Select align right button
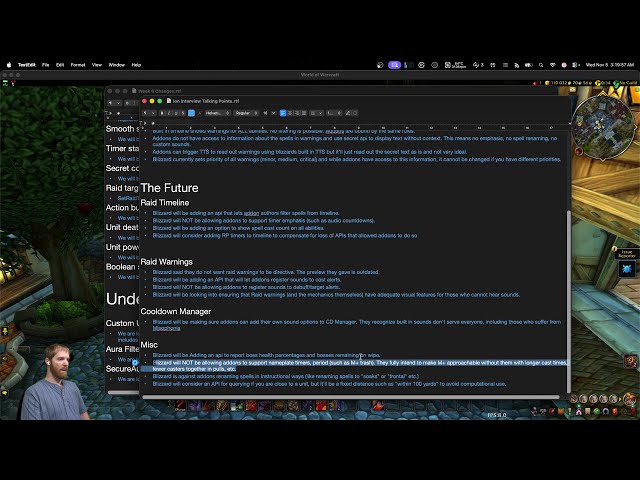 point(297,113)
